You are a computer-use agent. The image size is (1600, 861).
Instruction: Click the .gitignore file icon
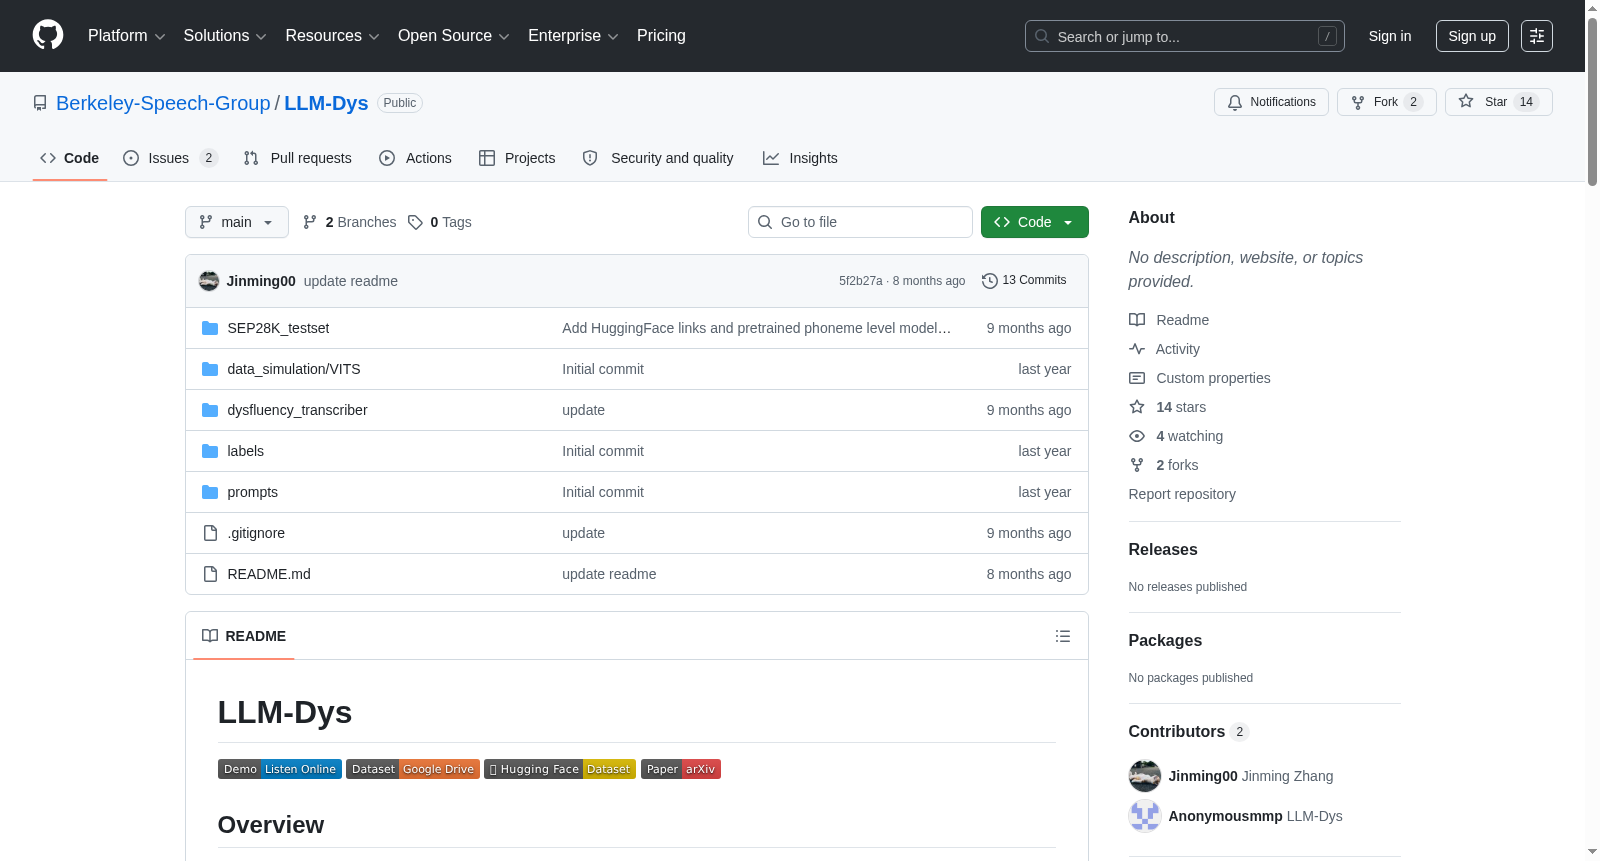click(210, 533)
